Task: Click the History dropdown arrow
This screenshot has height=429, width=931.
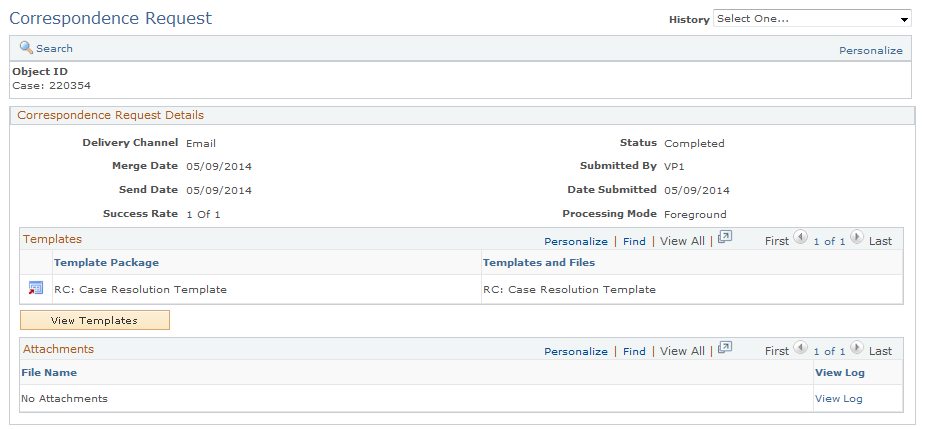Action: 904,20
